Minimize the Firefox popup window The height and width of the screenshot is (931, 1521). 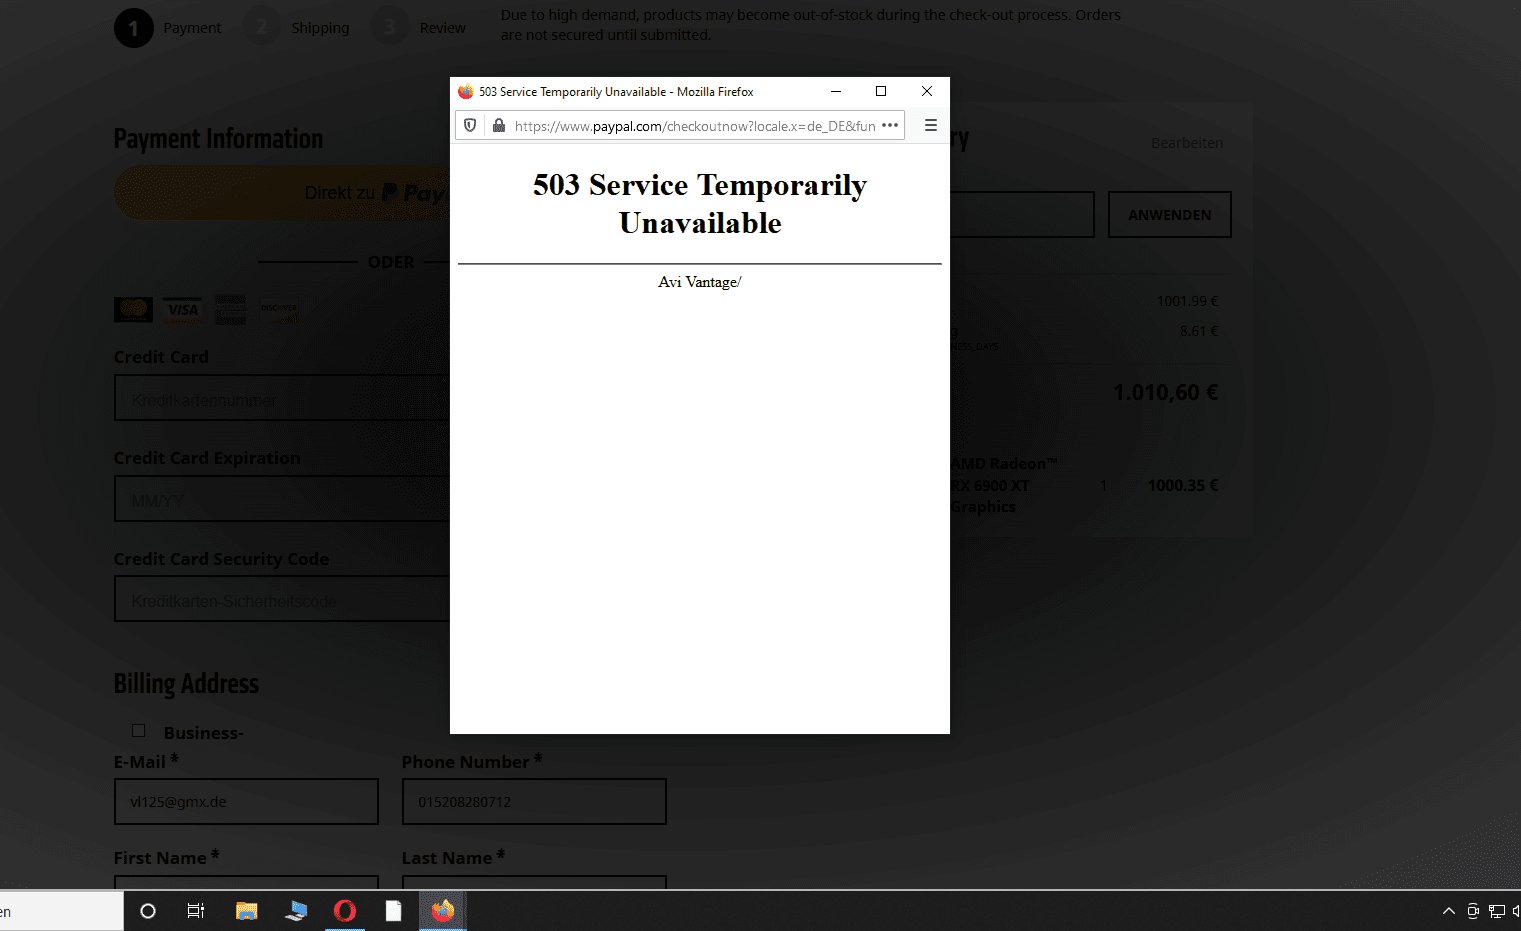(836, 91)
